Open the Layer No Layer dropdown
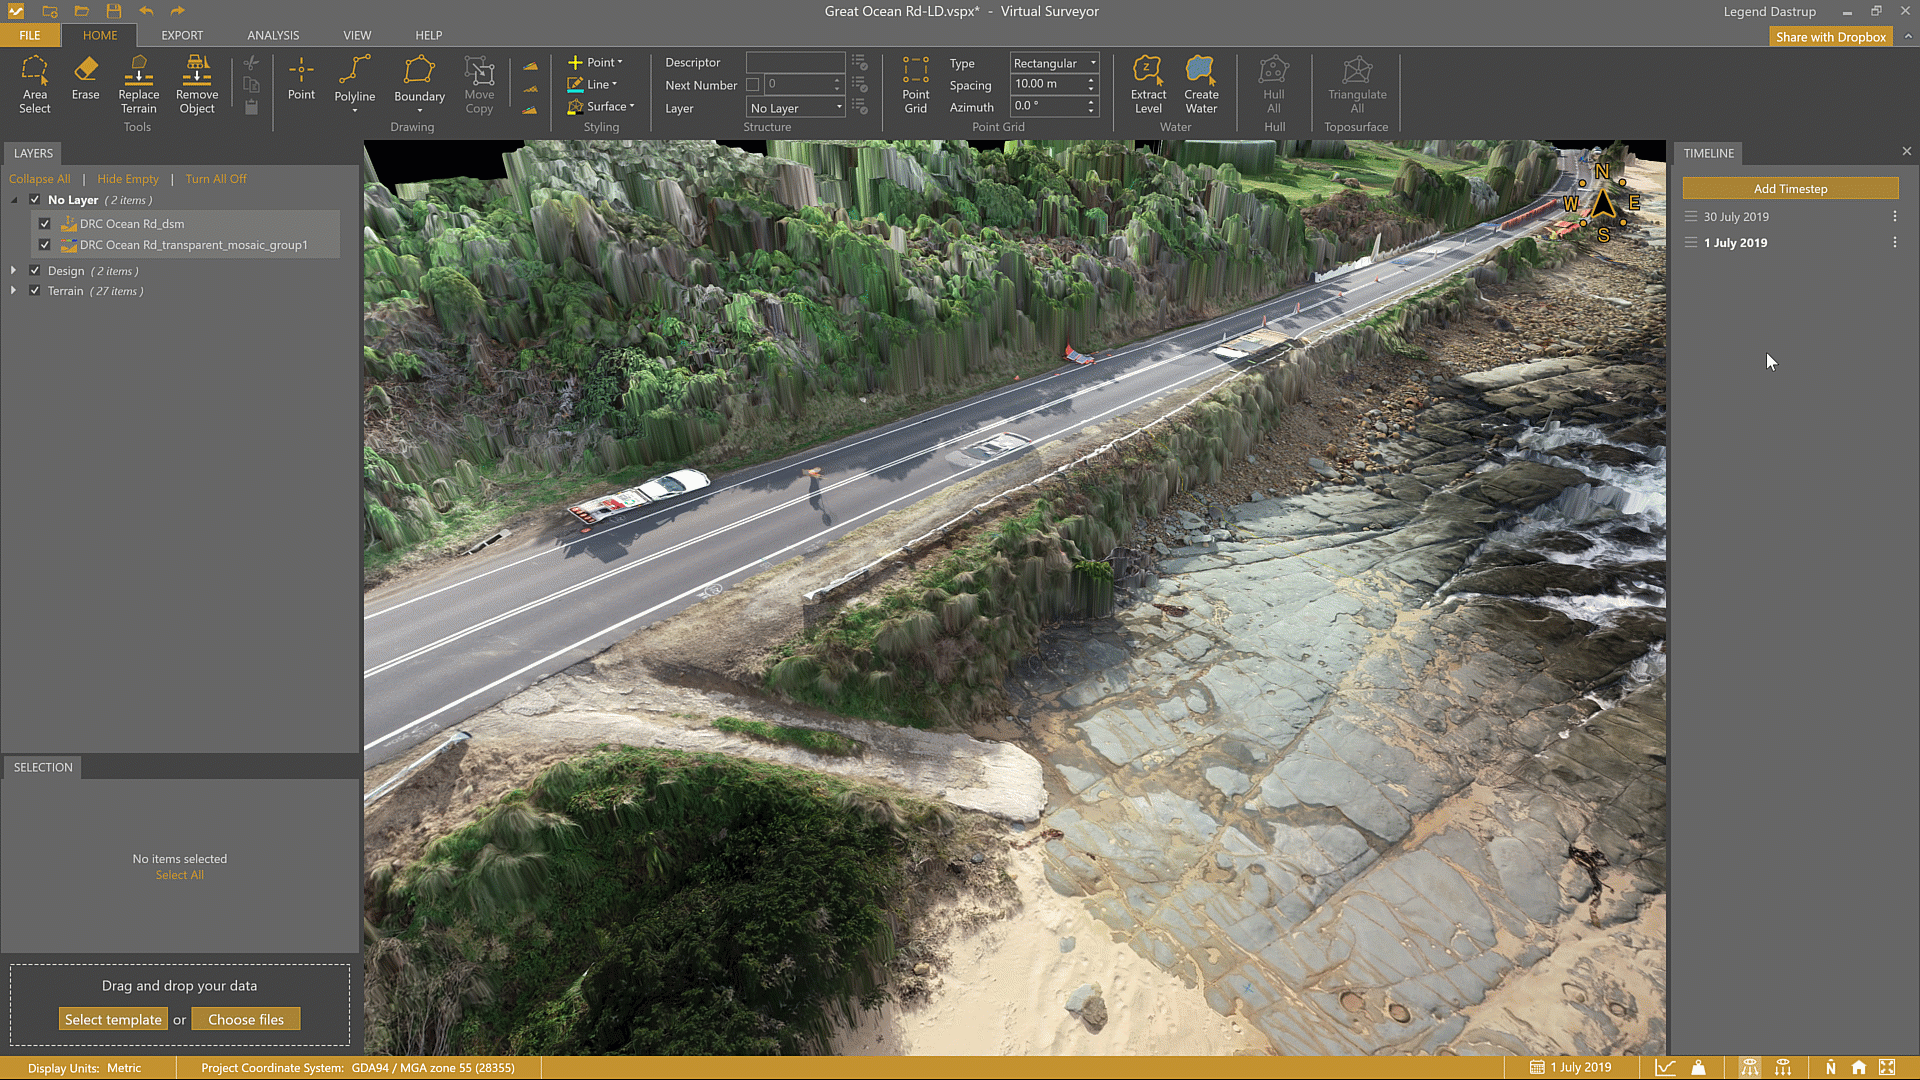Screen dimensions: 1920x1080 click(x=796, y=108)
